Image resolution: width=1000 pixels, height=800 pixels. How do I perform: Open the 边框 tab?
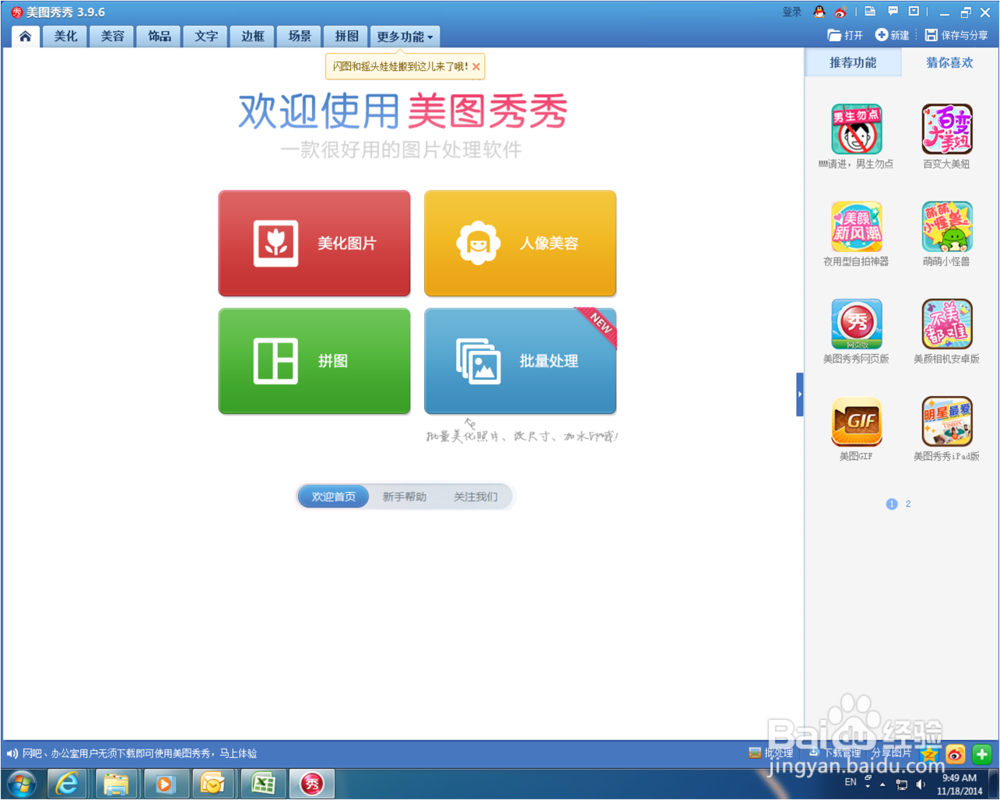coord(253,36)
